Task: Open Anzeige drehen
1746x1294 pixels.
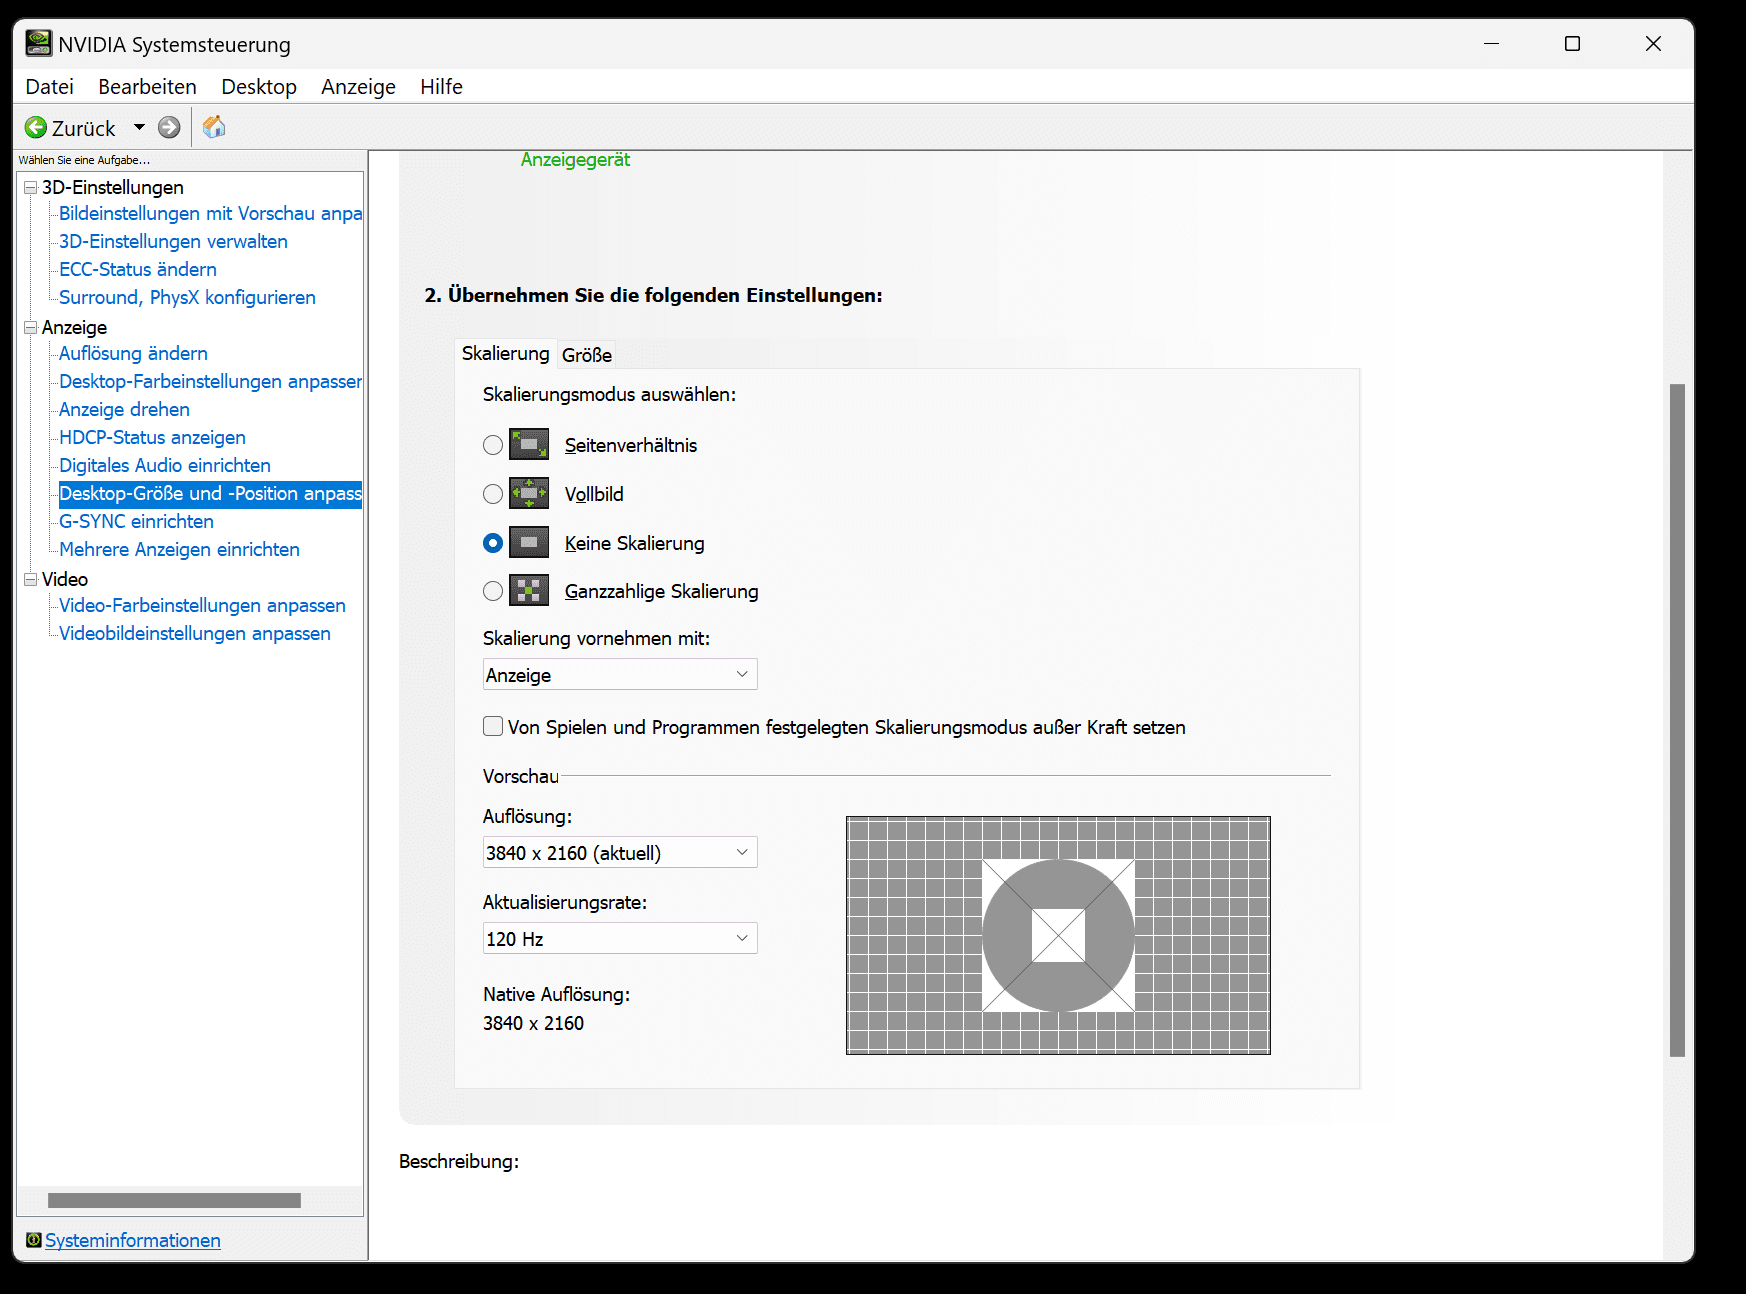Action: (124, 409)
